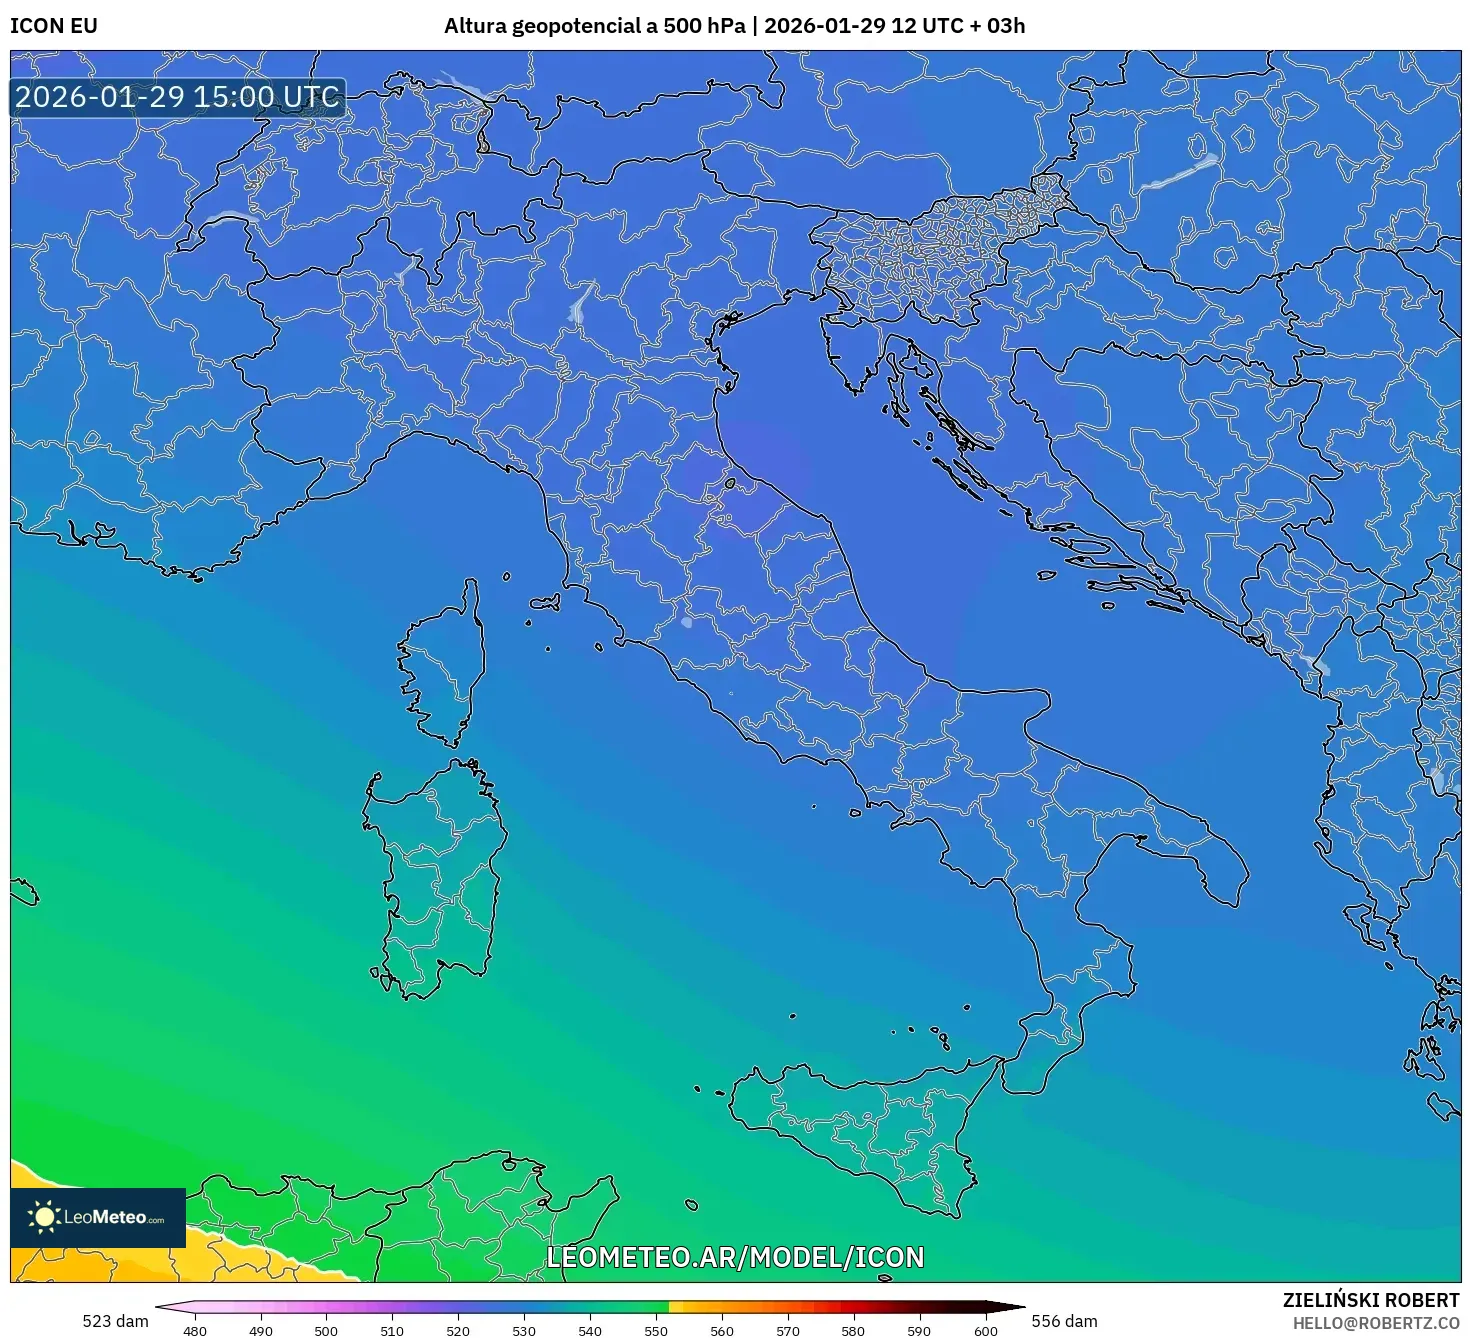Click the LeoMeteo sun logo icon

point(44,1216)
